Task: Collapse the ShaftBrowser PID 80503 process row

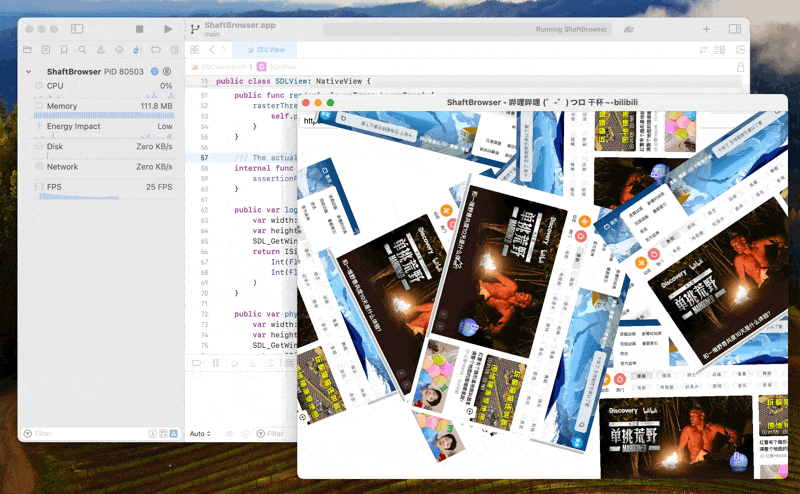Action: pyautogui.click(x=29, y=71)
